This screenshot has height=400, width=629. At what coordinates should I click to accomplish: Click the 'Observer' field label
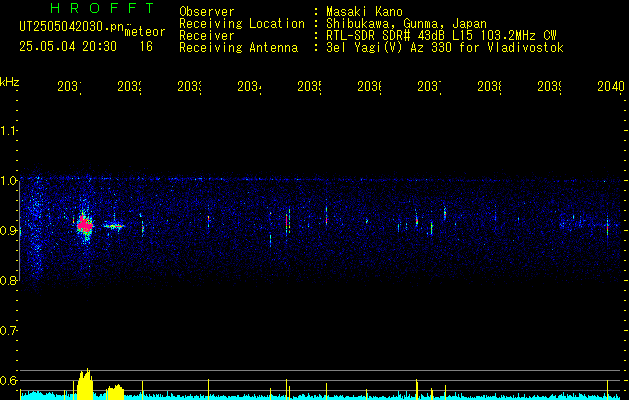[x=207, y=11]
